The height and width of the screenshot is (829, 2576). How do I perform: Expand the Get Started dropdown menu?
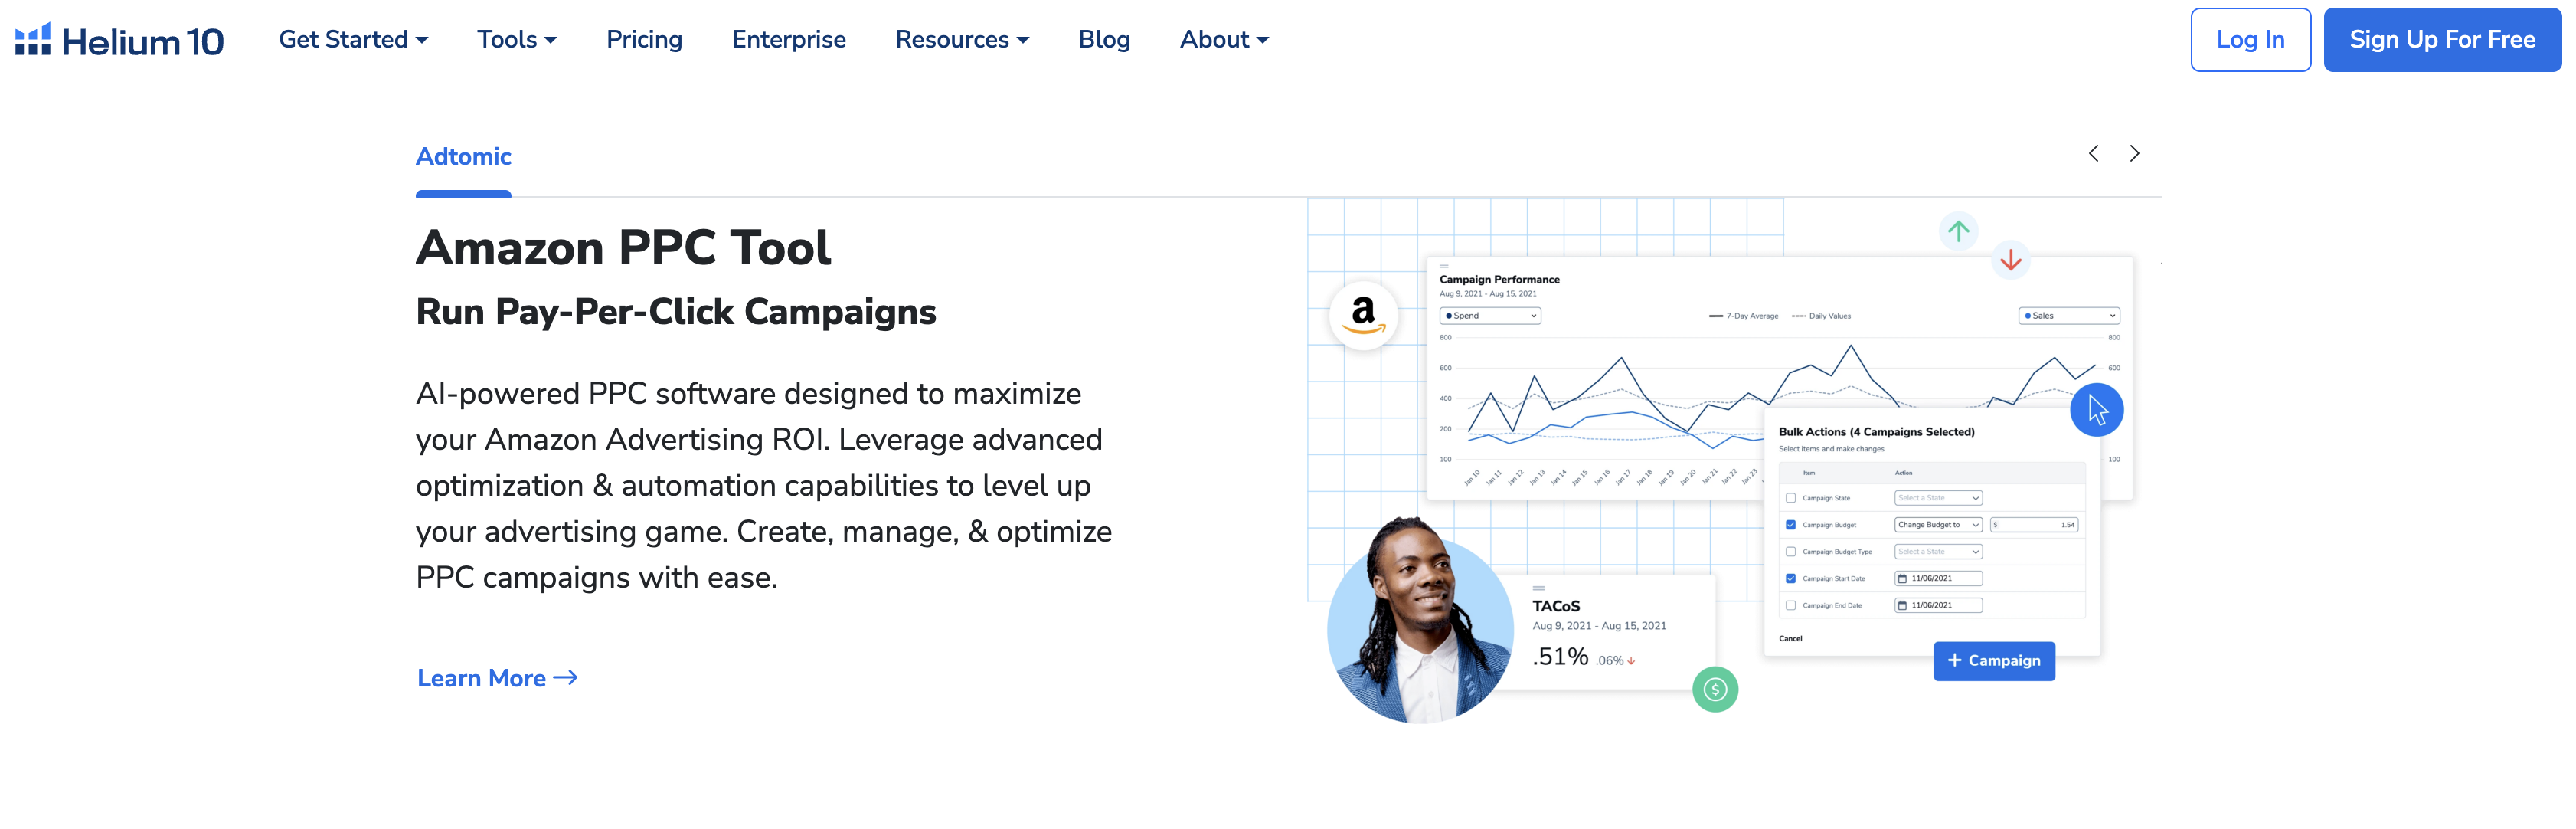pos(353,40)
